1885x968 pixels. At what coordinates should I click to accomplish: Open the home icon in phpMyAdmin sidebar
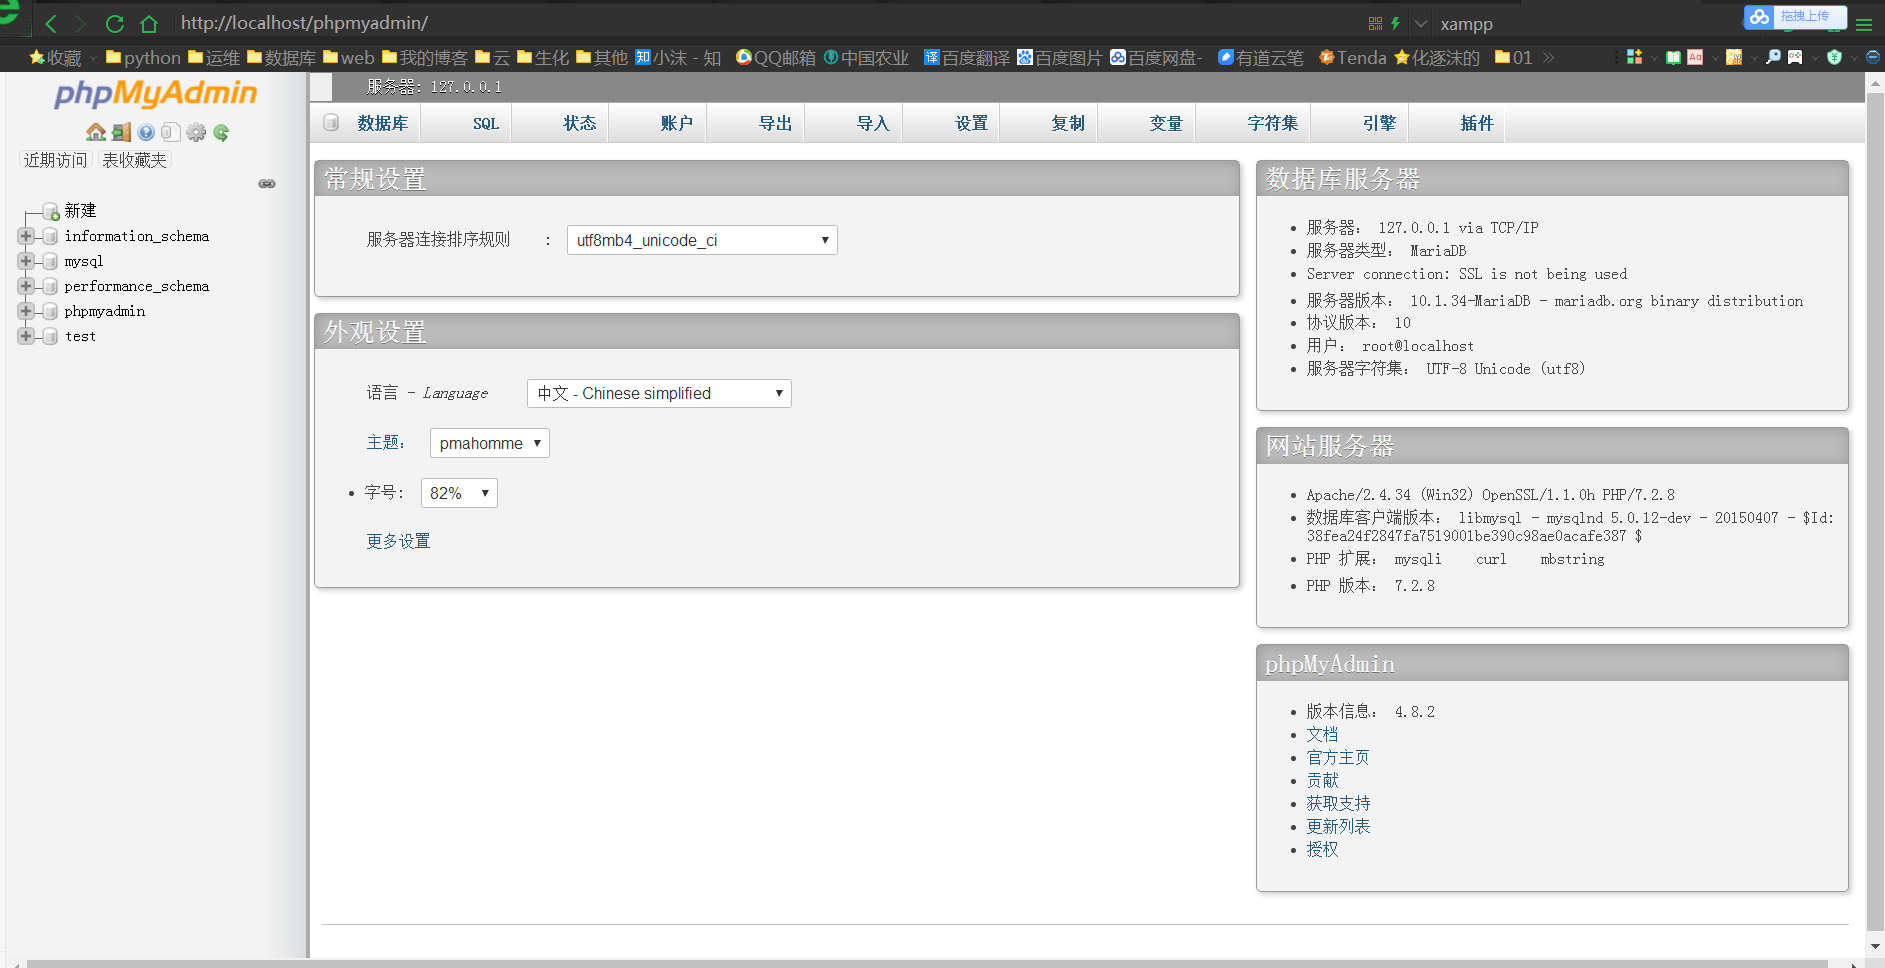[96, 132]
